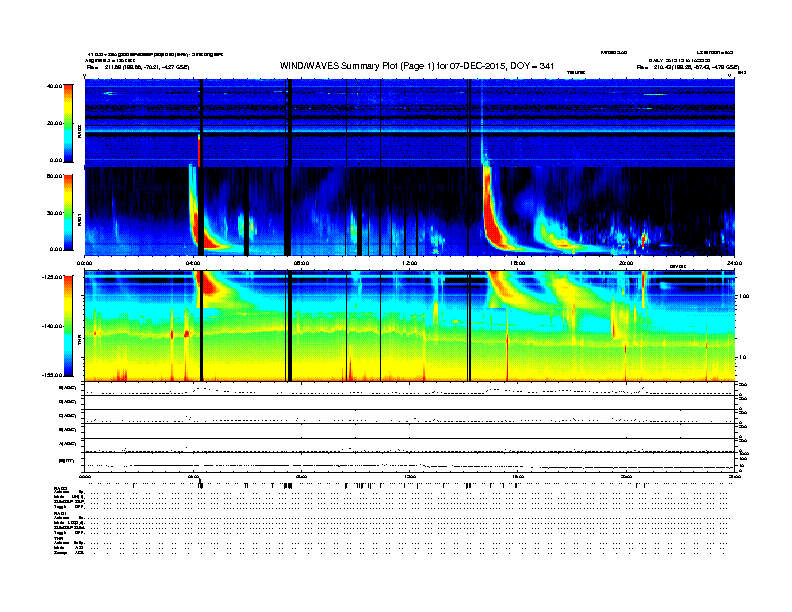
Task: Click the -140.00 label on TNR color scale
Action: 53,326
